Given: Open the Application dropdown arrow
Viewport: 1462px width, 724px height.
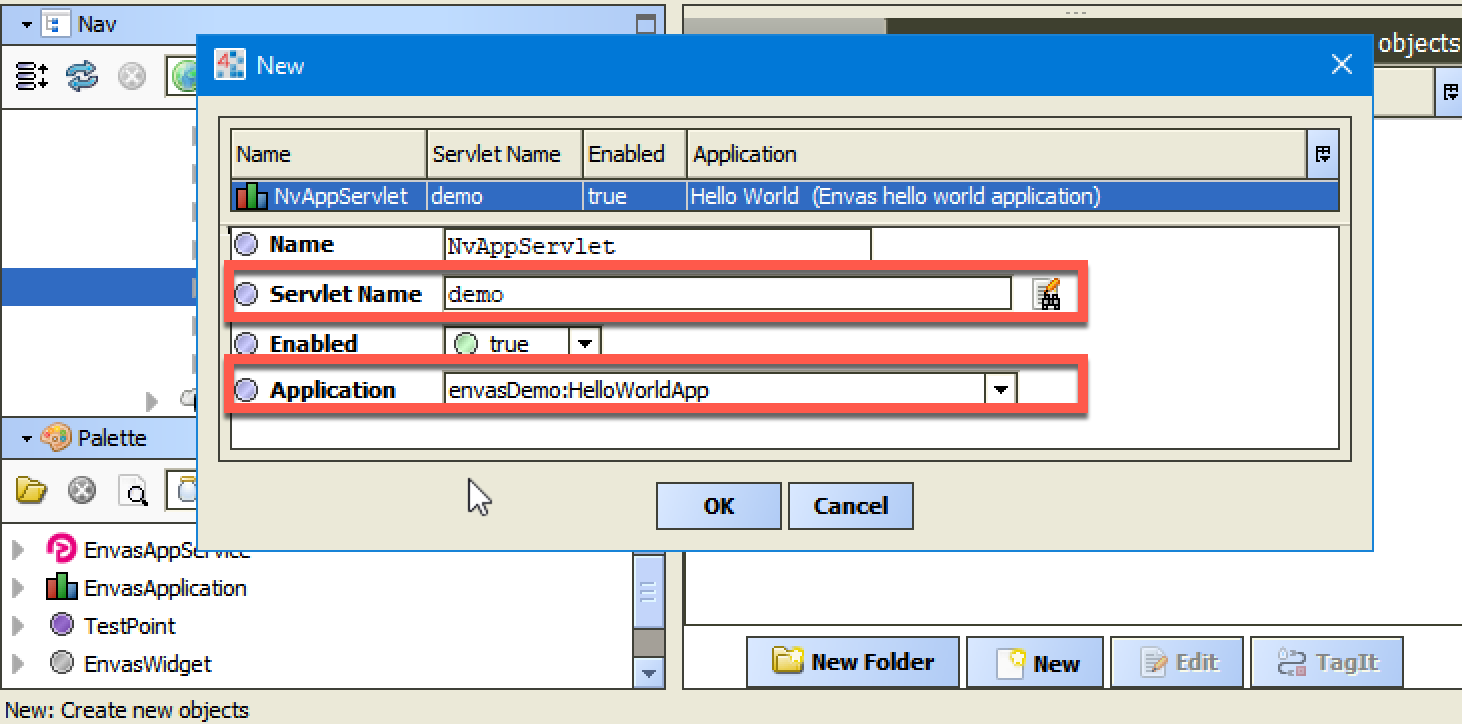Looking at the screenshot, I should 1000,390.
